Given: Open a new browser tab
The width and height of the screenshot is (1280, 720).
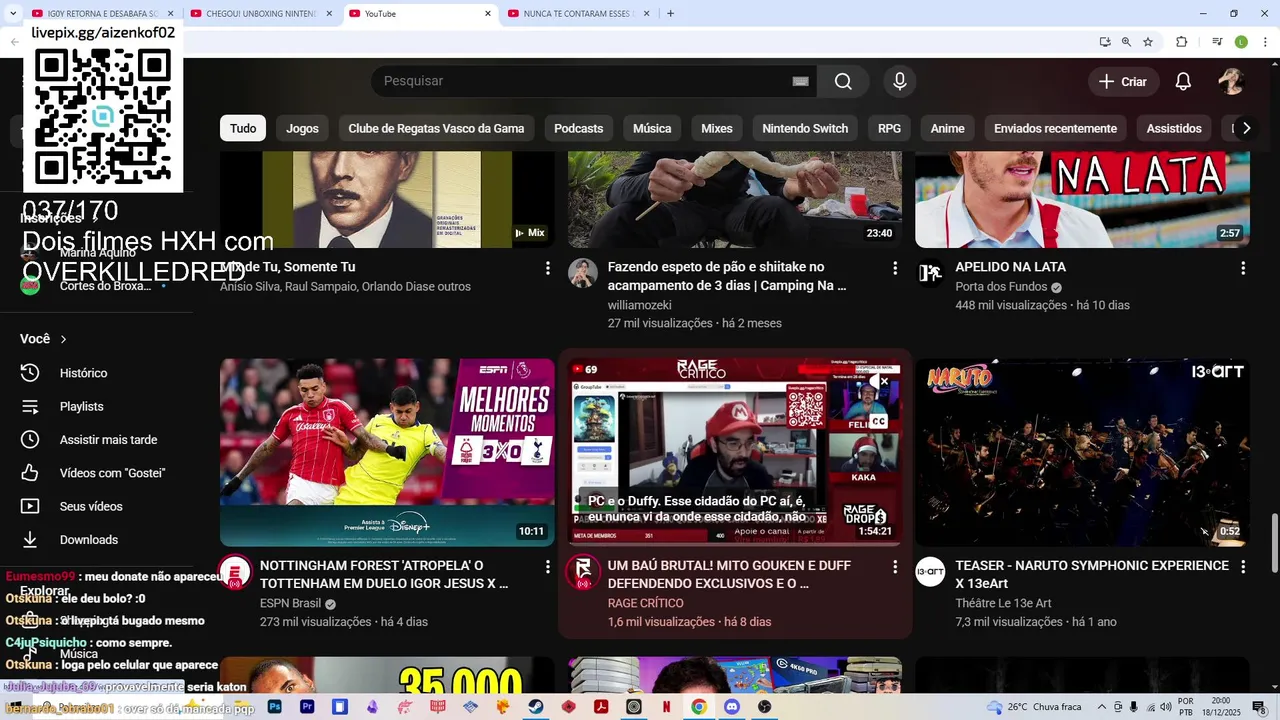Looking at the screenshot, I should coord(670,14).
